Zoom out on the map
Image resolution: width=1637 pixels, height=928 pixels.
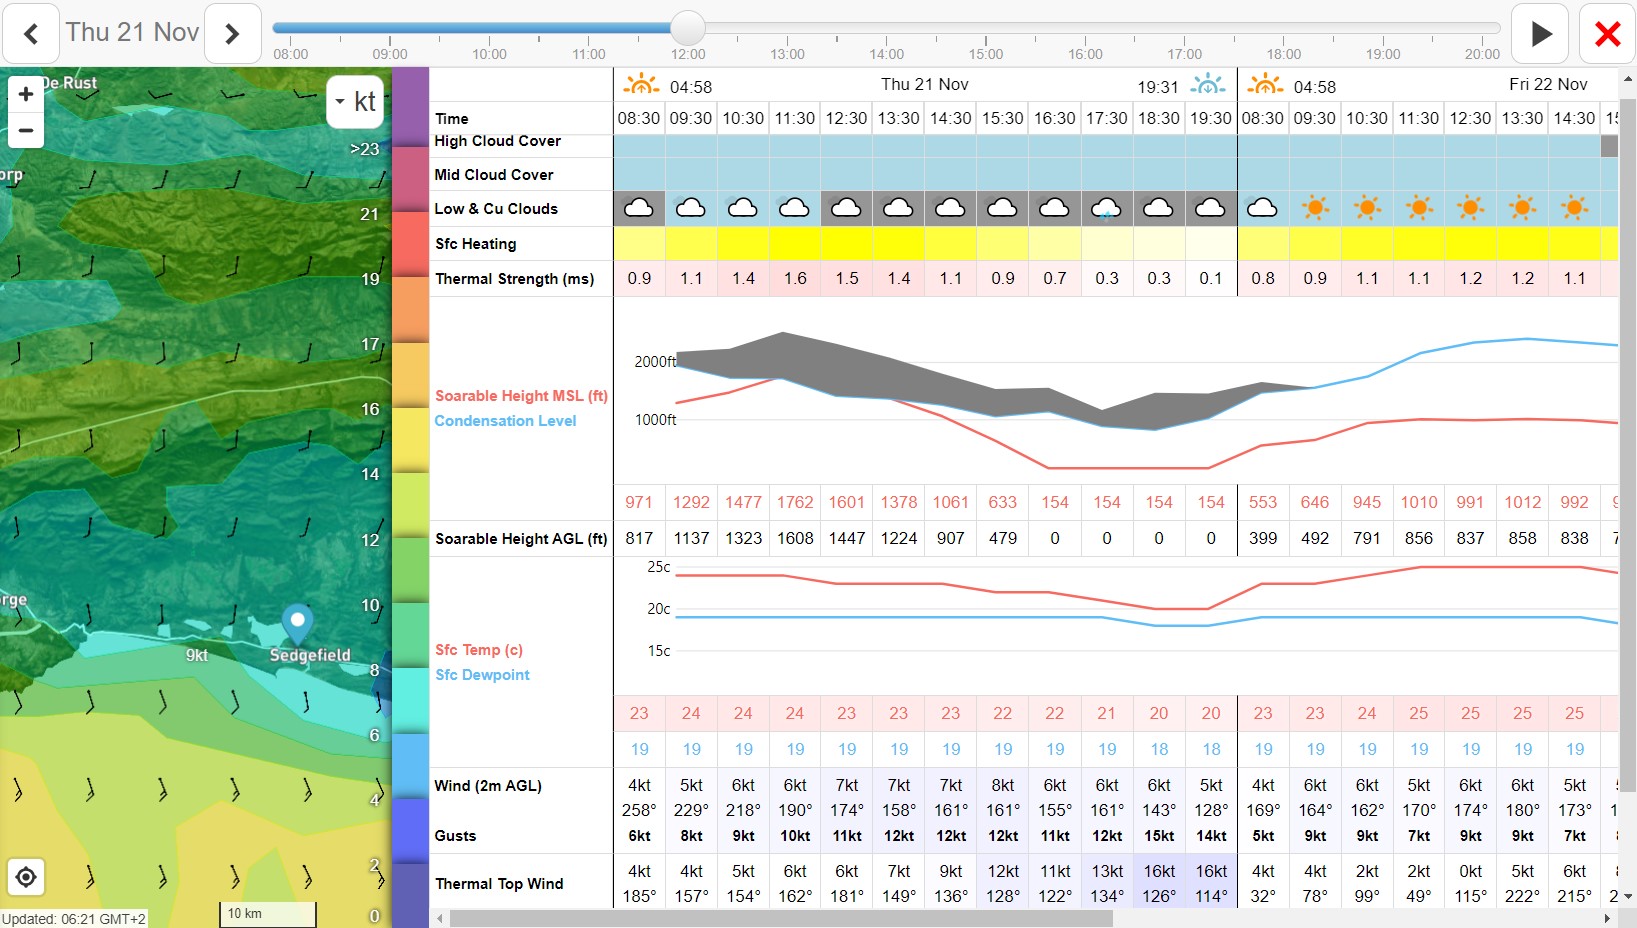pyautogui.click(x=26, y=130)
